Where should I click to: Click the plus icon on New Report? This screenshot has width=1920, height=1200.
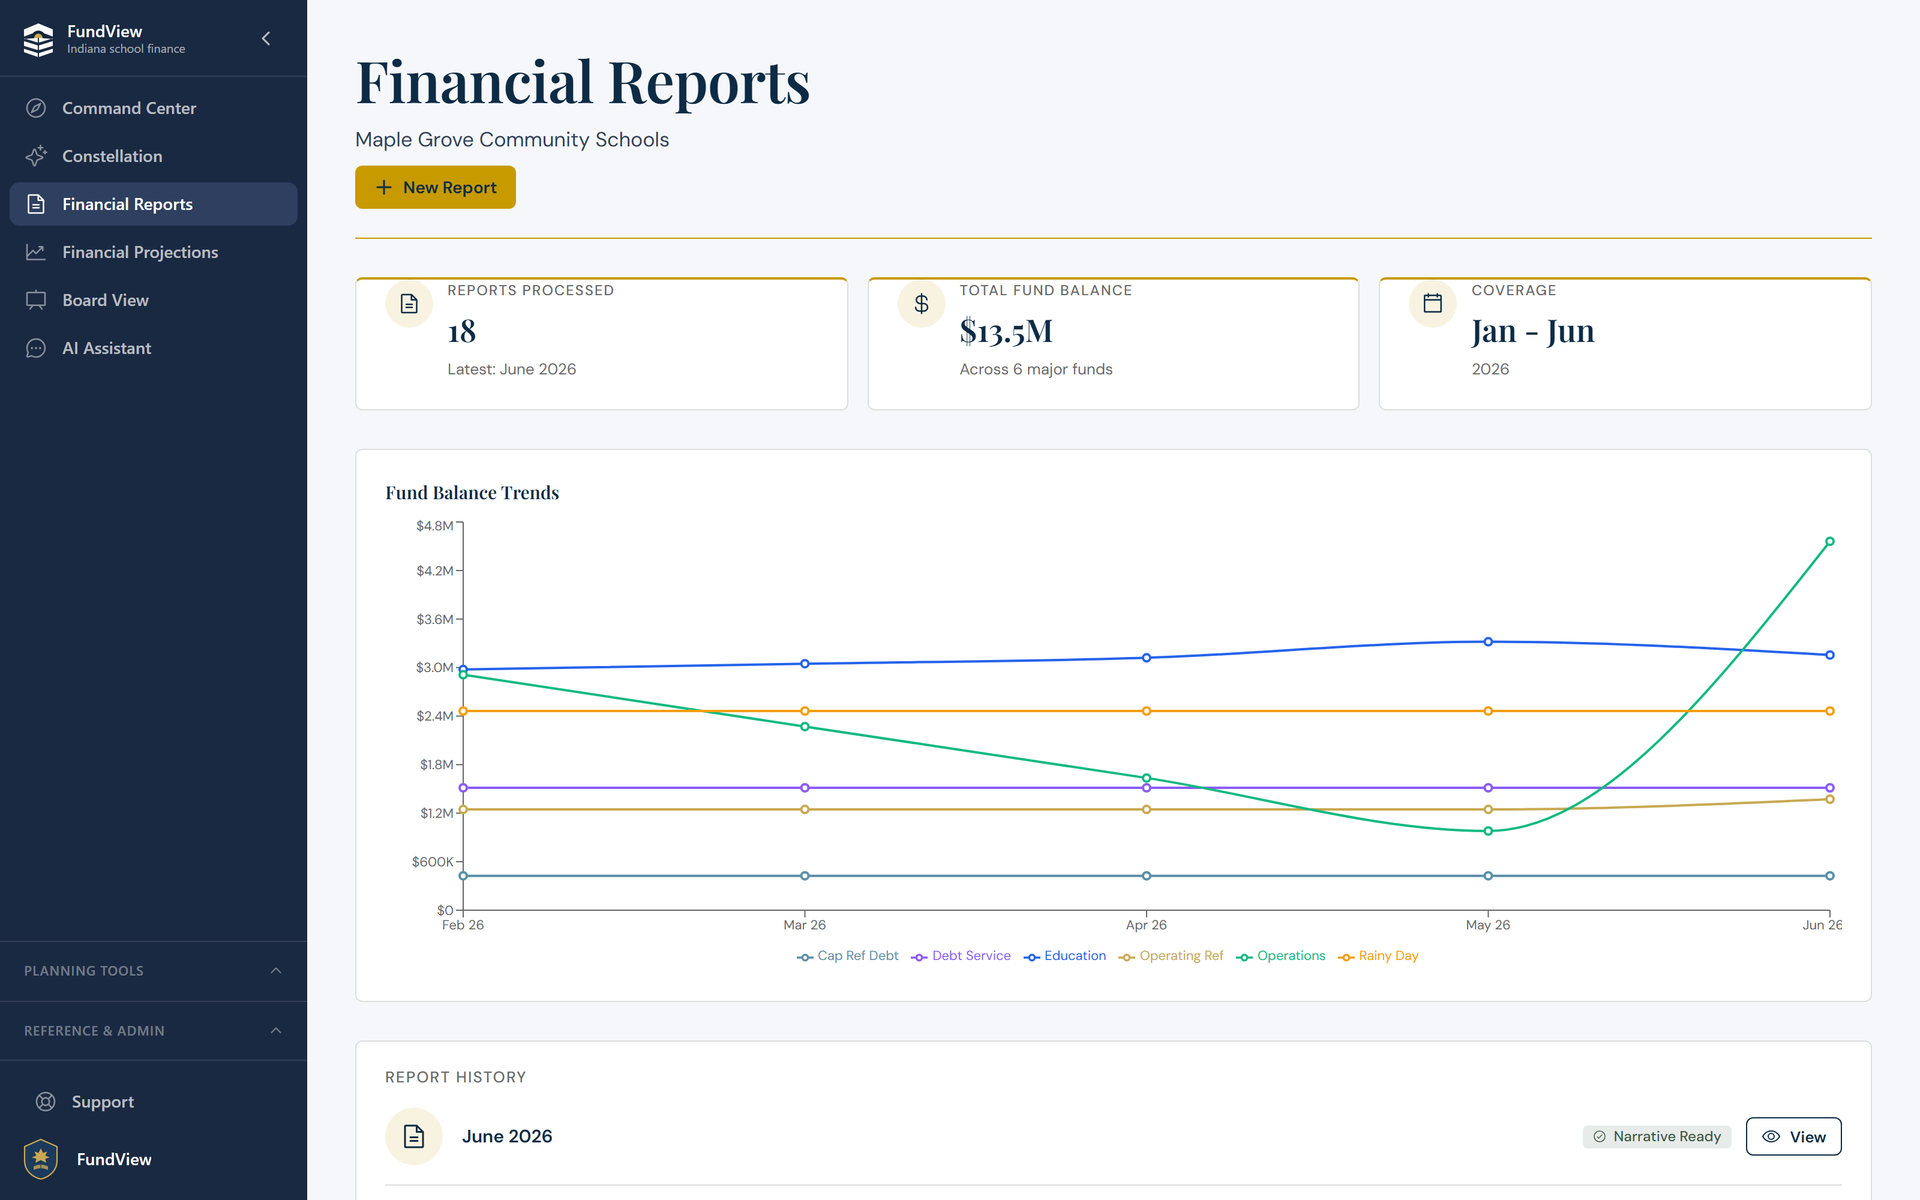tap(384, 187)
